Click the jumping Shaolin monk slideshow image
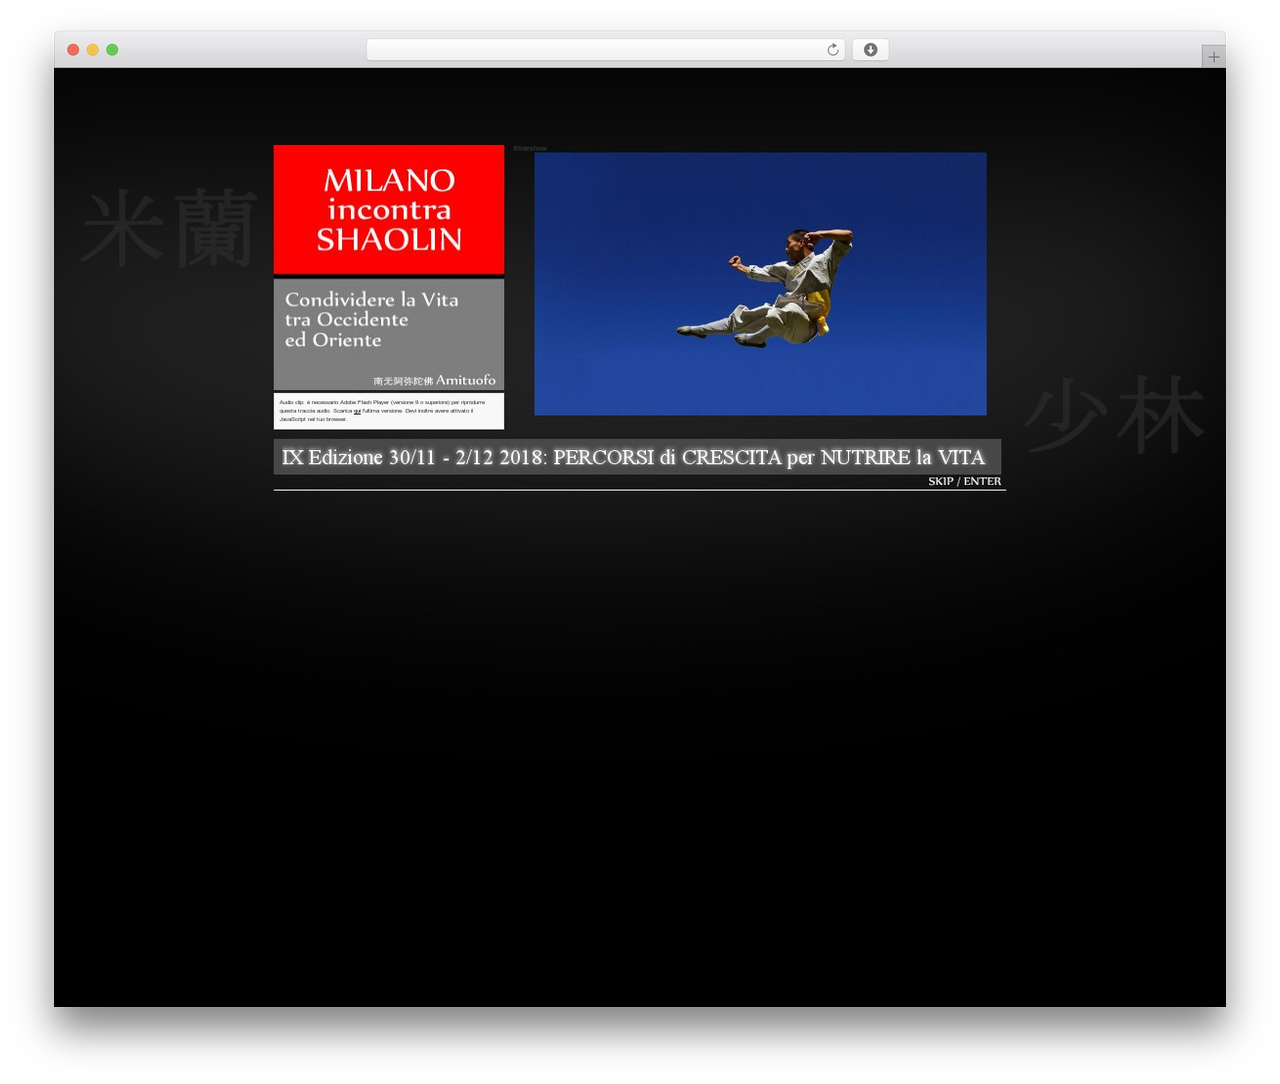 click(760, 284)
